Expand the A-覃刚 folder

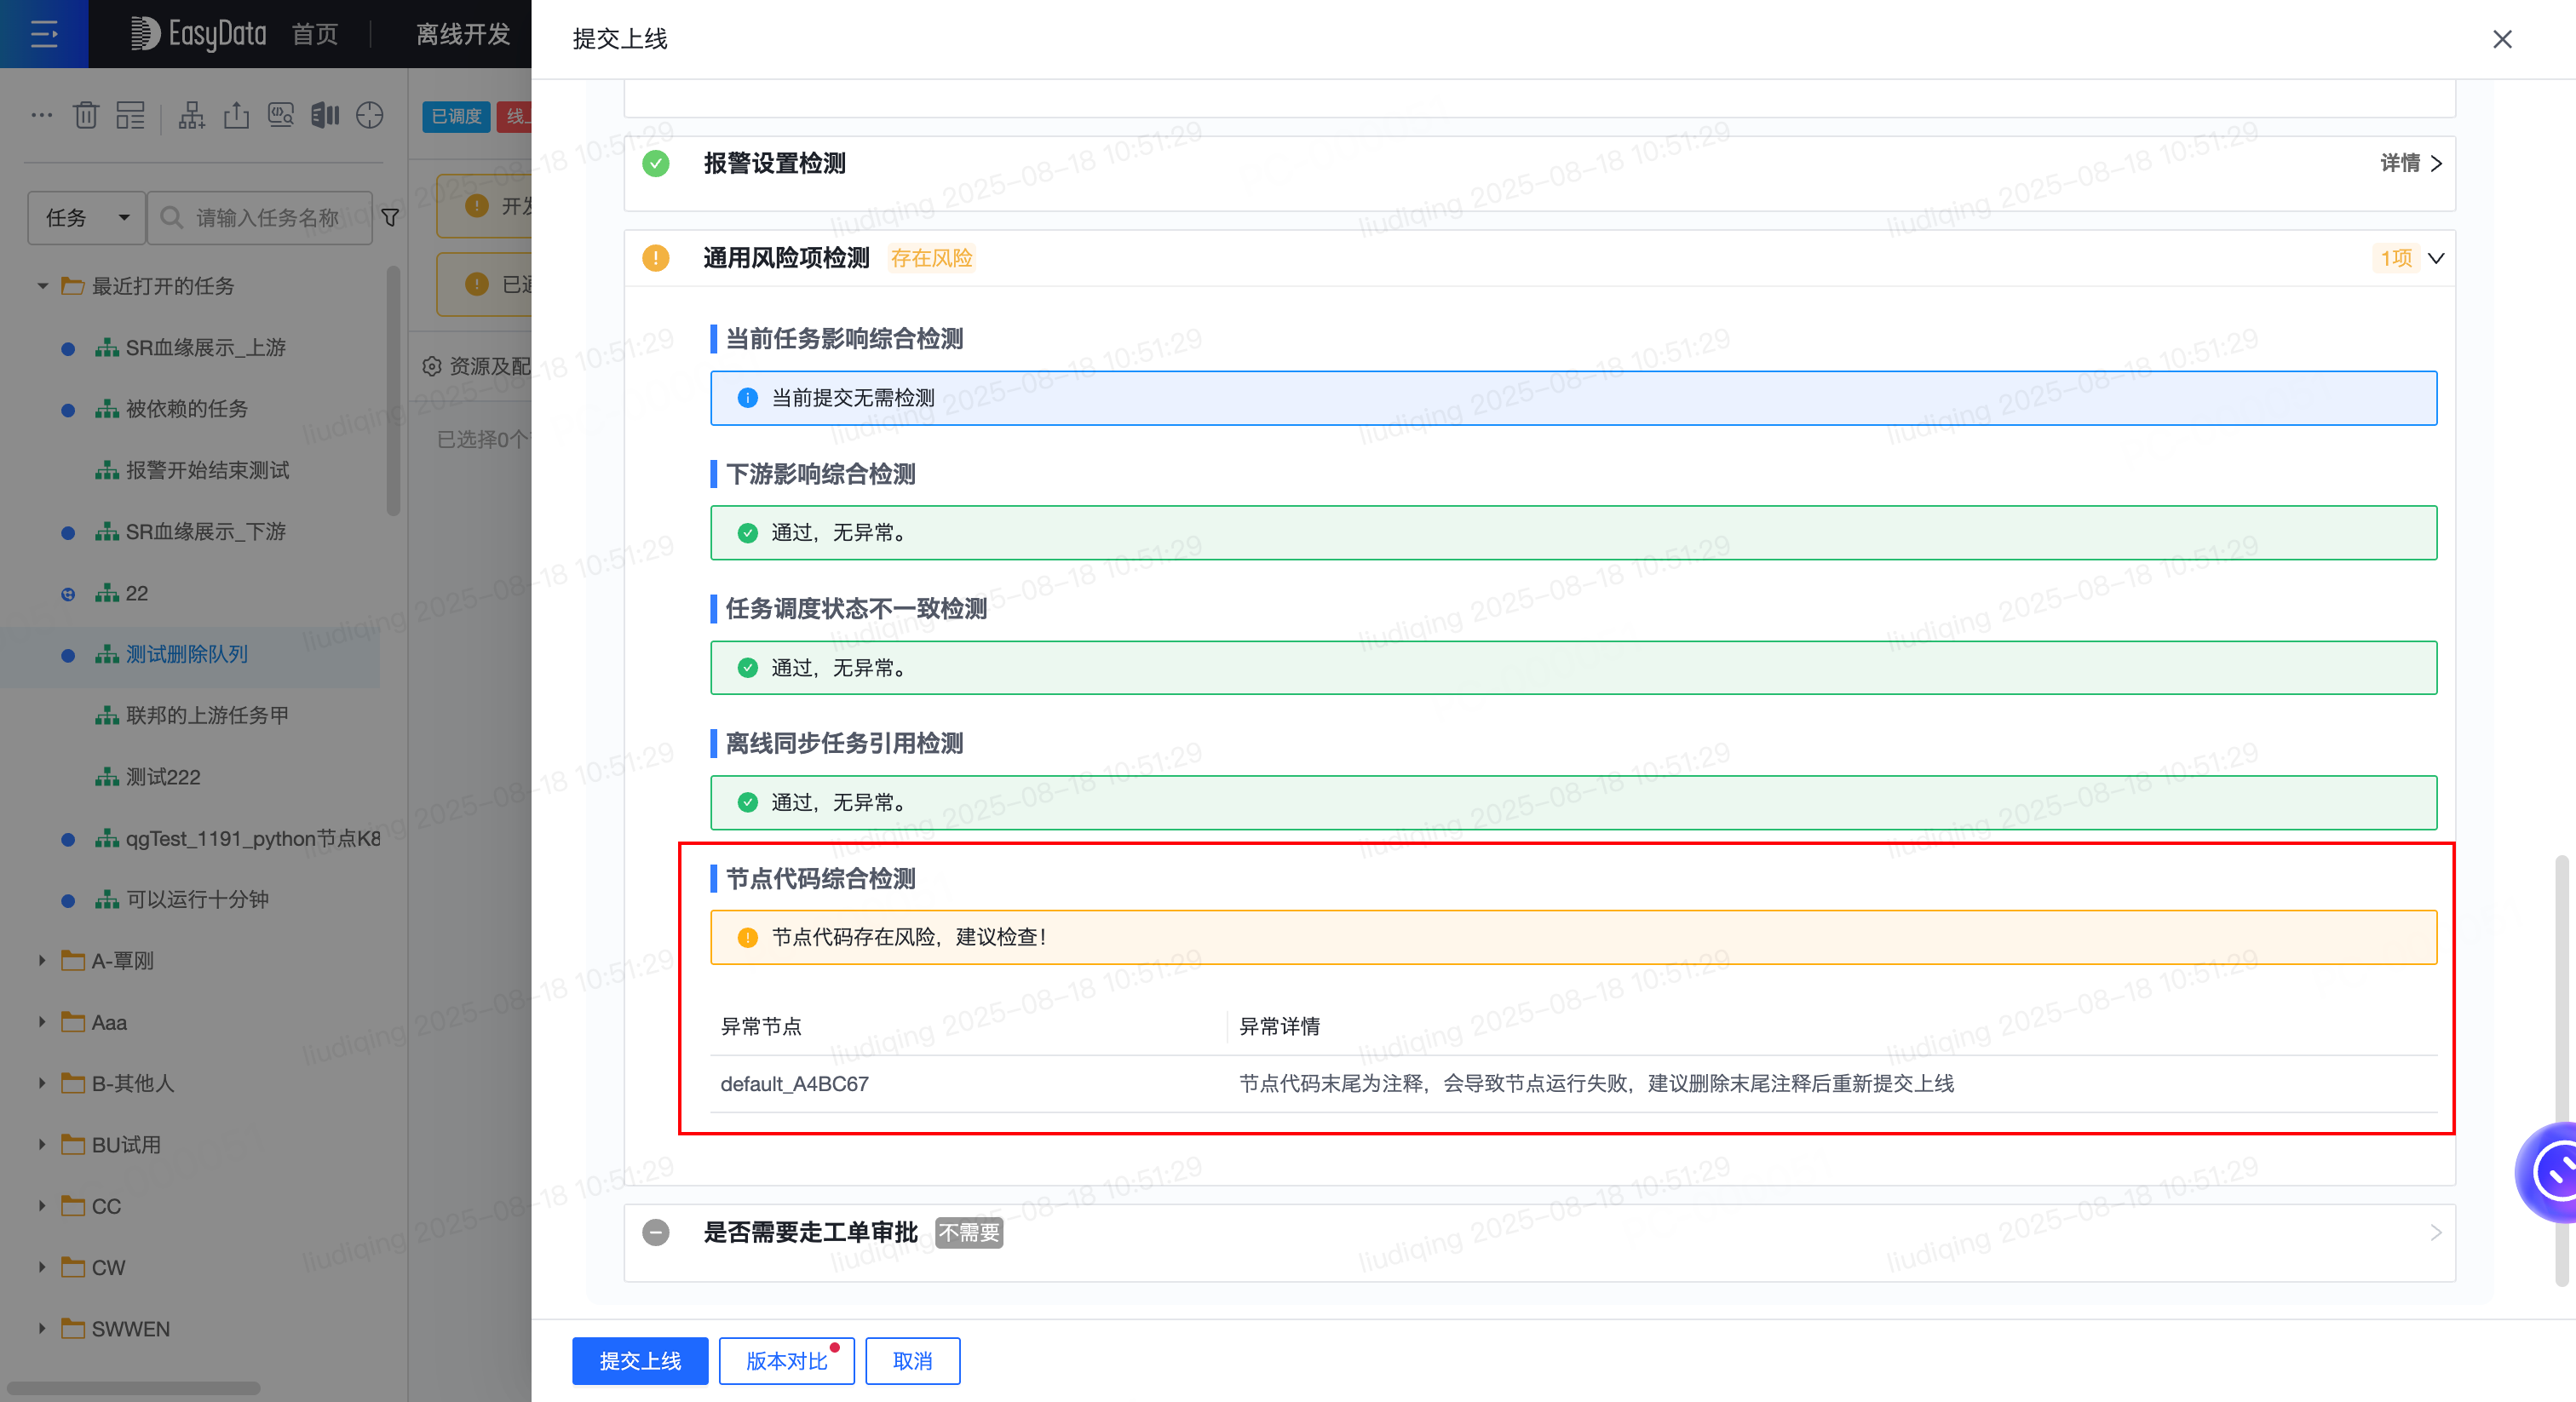pyautogui.click(x=42, y=960)
